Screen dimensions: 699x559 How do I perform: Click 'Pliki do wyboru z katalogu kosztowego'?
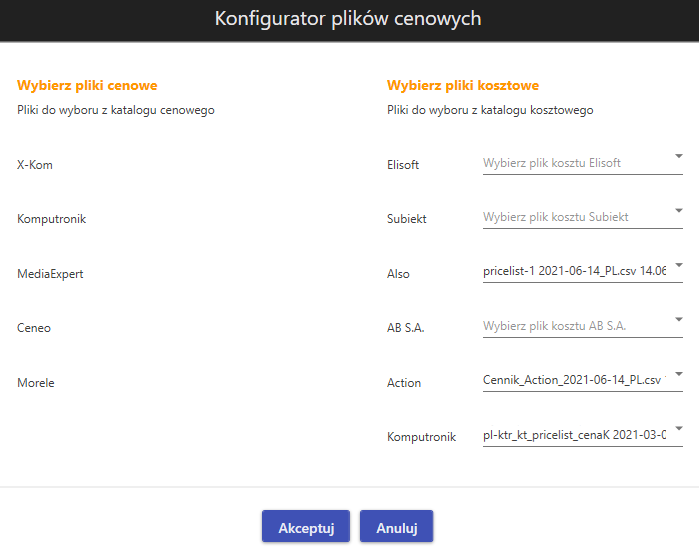coord(490,110)
